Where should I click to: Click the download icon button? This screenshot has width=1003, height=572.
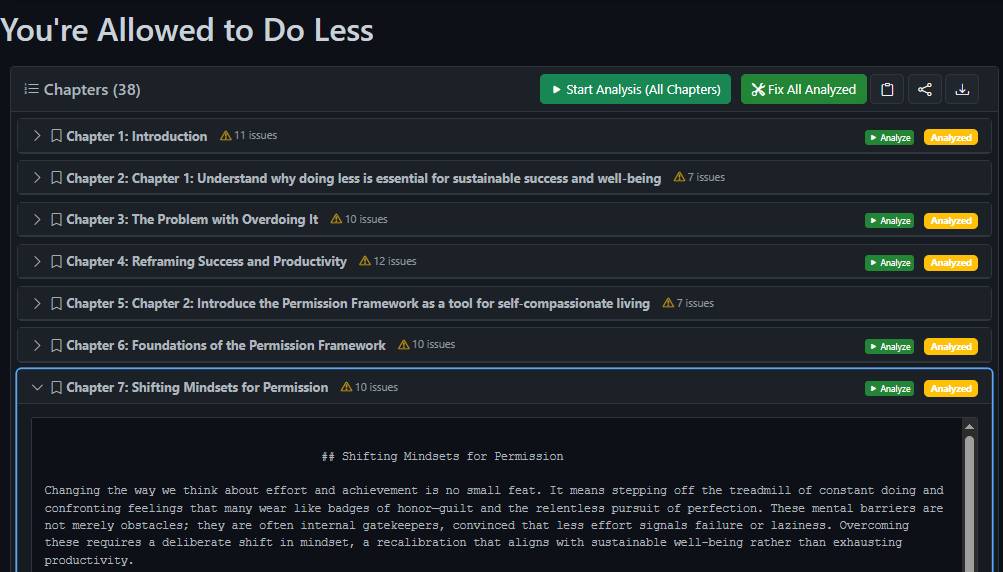(x=962, y=89)
